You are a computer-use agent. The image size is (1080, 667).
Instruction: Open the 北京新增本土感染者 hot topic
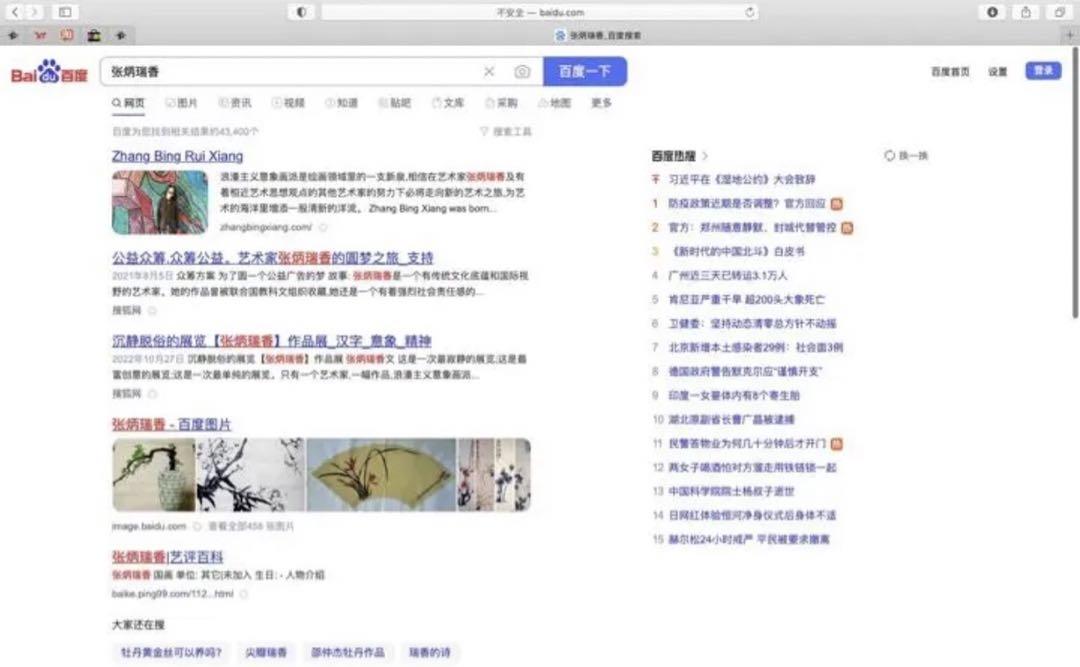(x=756, y=347)
